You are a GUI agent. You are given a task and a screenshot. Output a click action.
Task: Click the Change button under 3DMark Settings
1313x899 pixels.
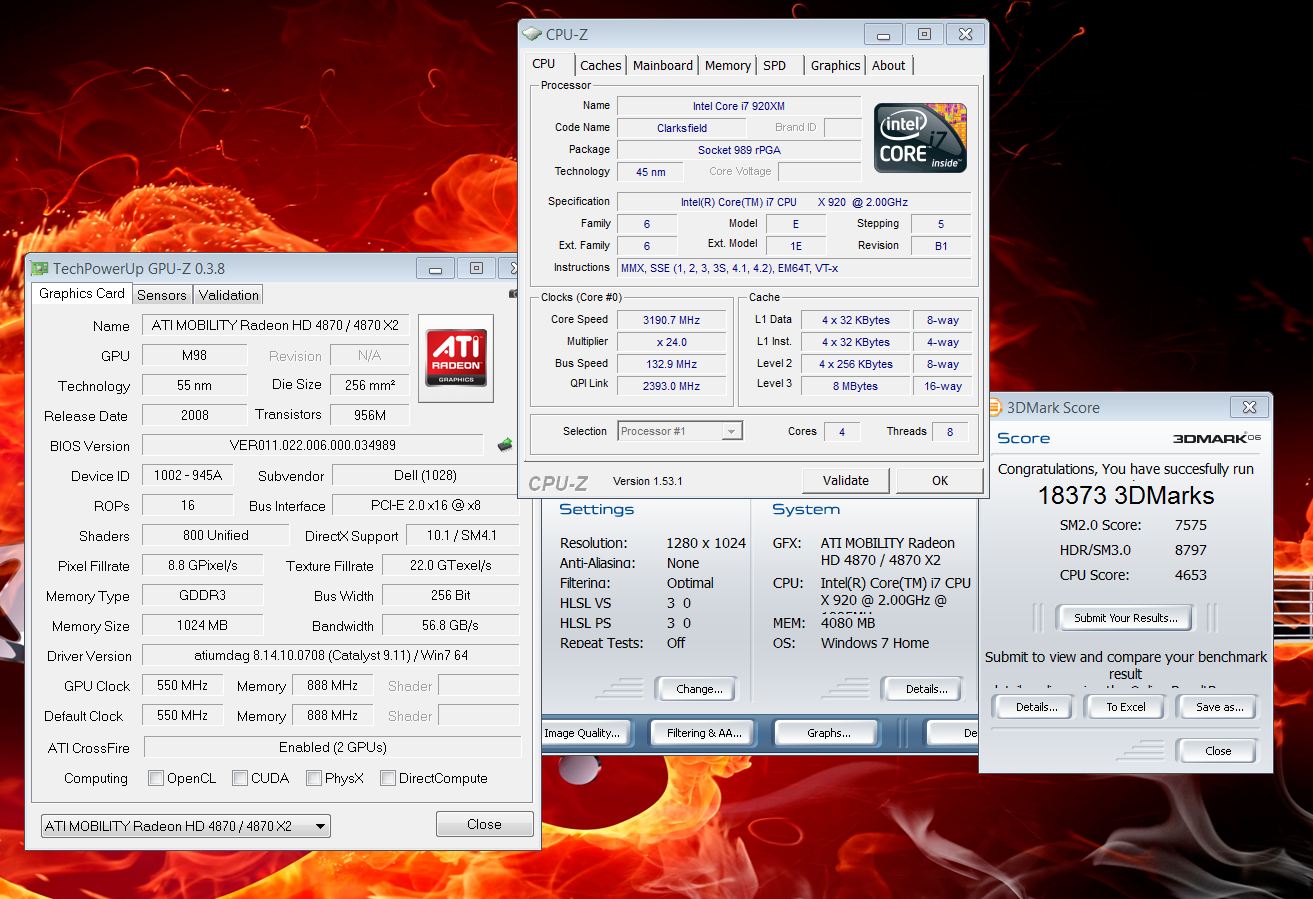(699, 689)
